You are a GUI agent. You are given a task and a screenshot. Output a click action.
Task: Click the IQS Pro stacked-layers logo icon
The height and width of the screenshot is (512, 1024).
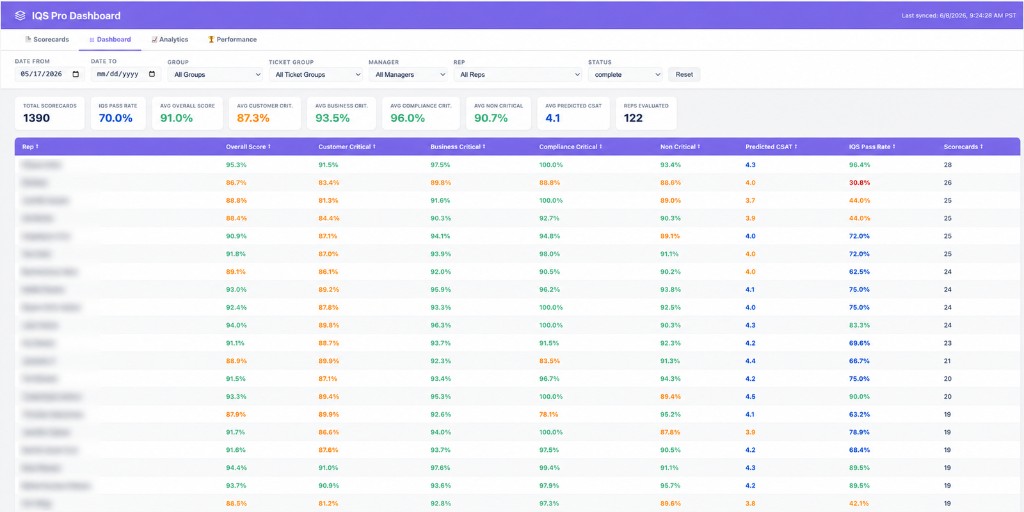[x=20, y=16]
